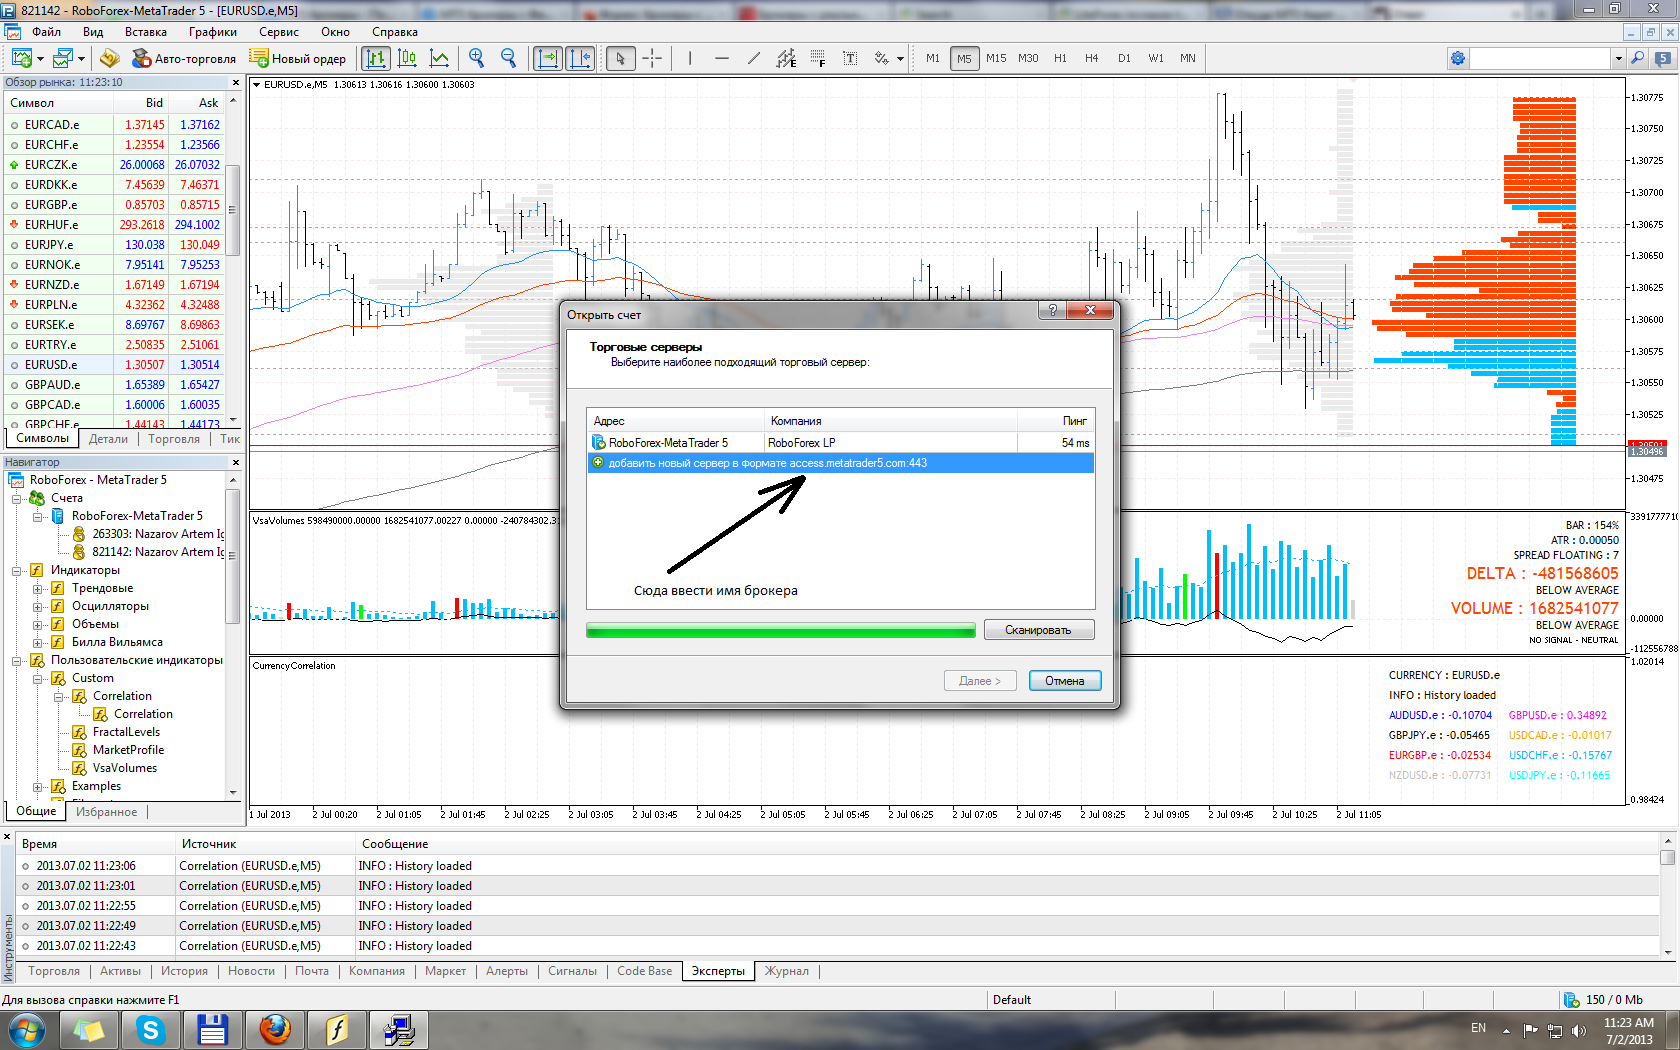The width and height of the screenshot is (1680, 1050).
Task: Pick the equidistant channel tool
Action: click(786, 58)
